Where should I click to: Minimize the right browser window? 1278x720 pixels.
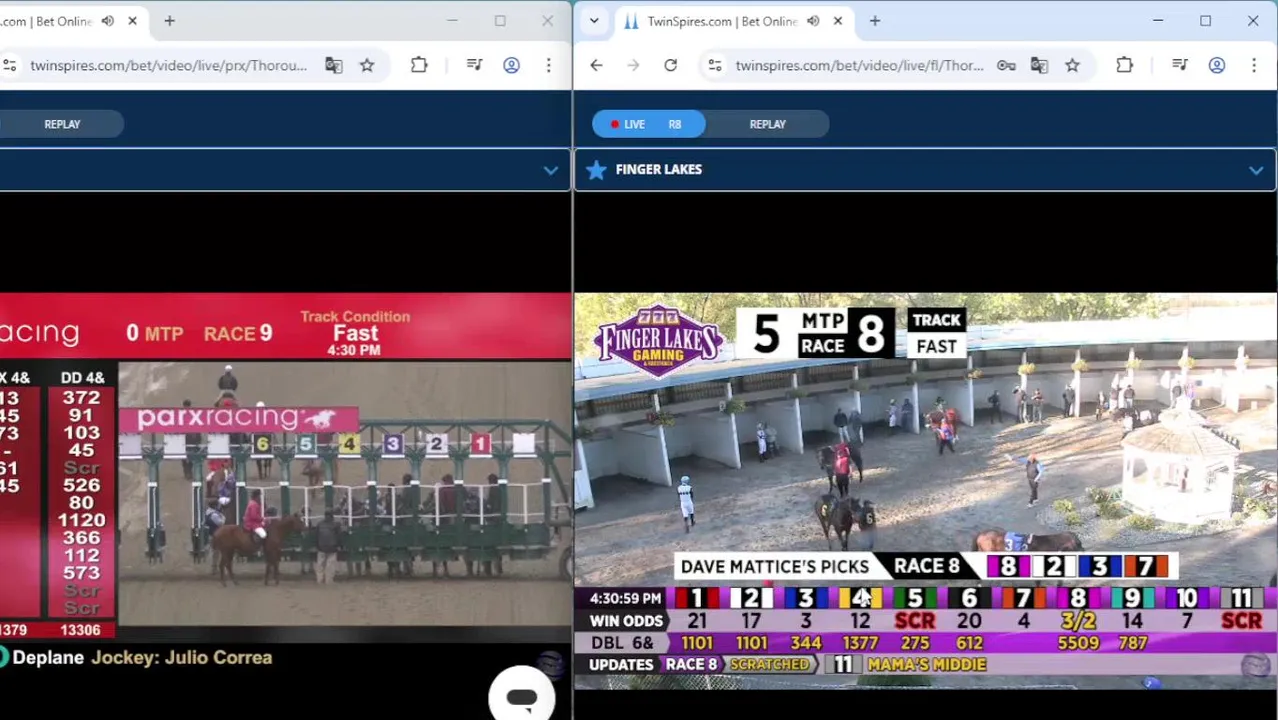1158,21
